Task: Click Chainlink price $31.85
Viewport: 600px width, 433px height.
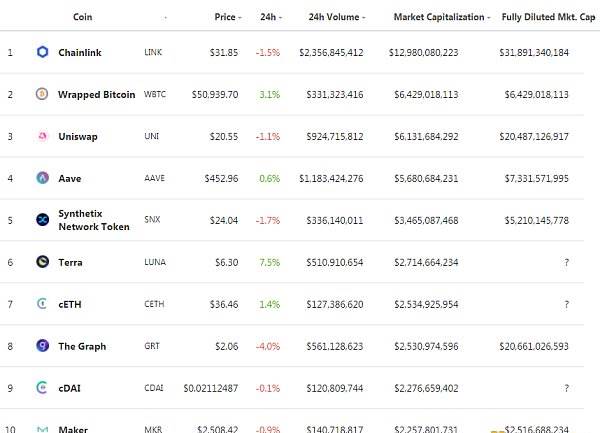Action: (x=224, y=52)
